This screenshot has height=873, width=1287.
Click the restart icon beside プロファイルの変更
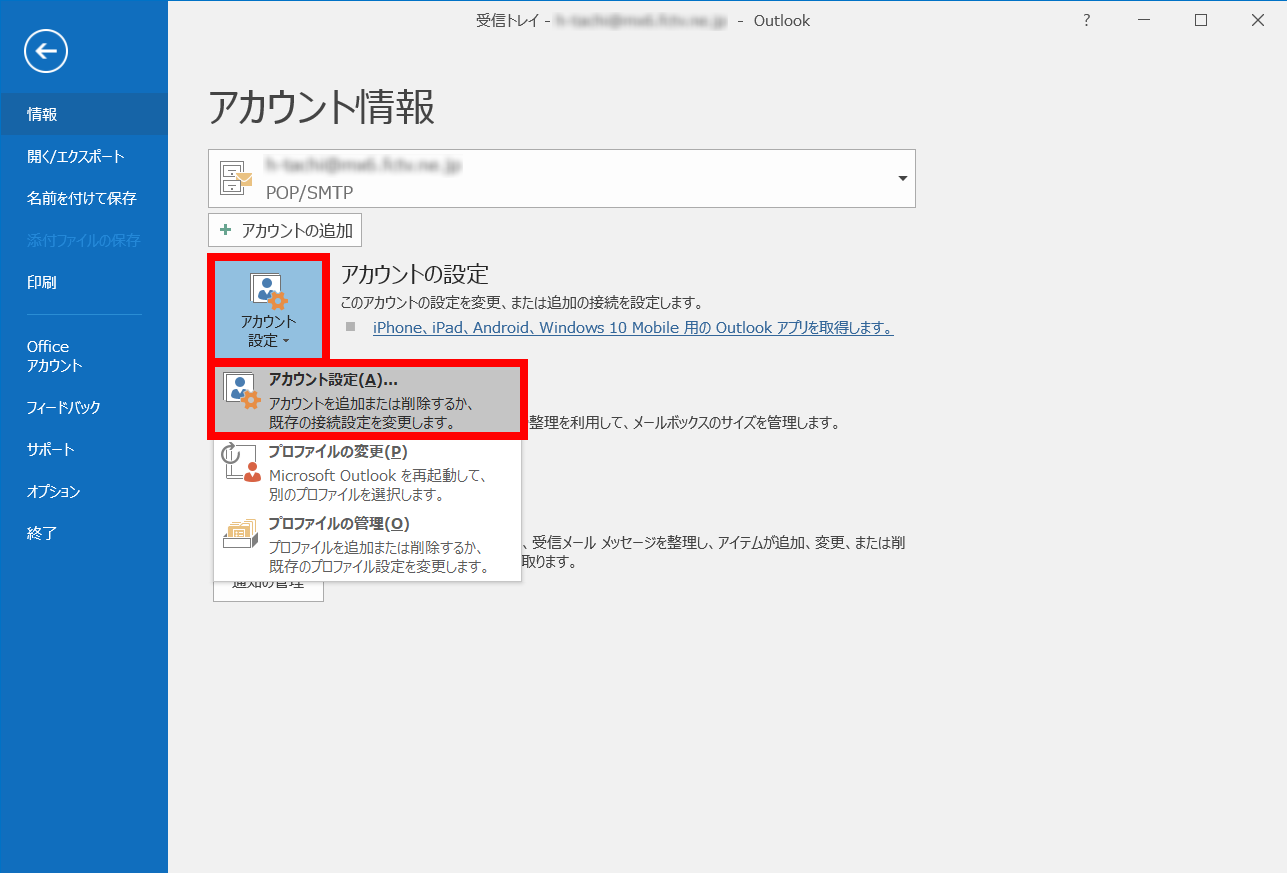[x=239, y=463]
